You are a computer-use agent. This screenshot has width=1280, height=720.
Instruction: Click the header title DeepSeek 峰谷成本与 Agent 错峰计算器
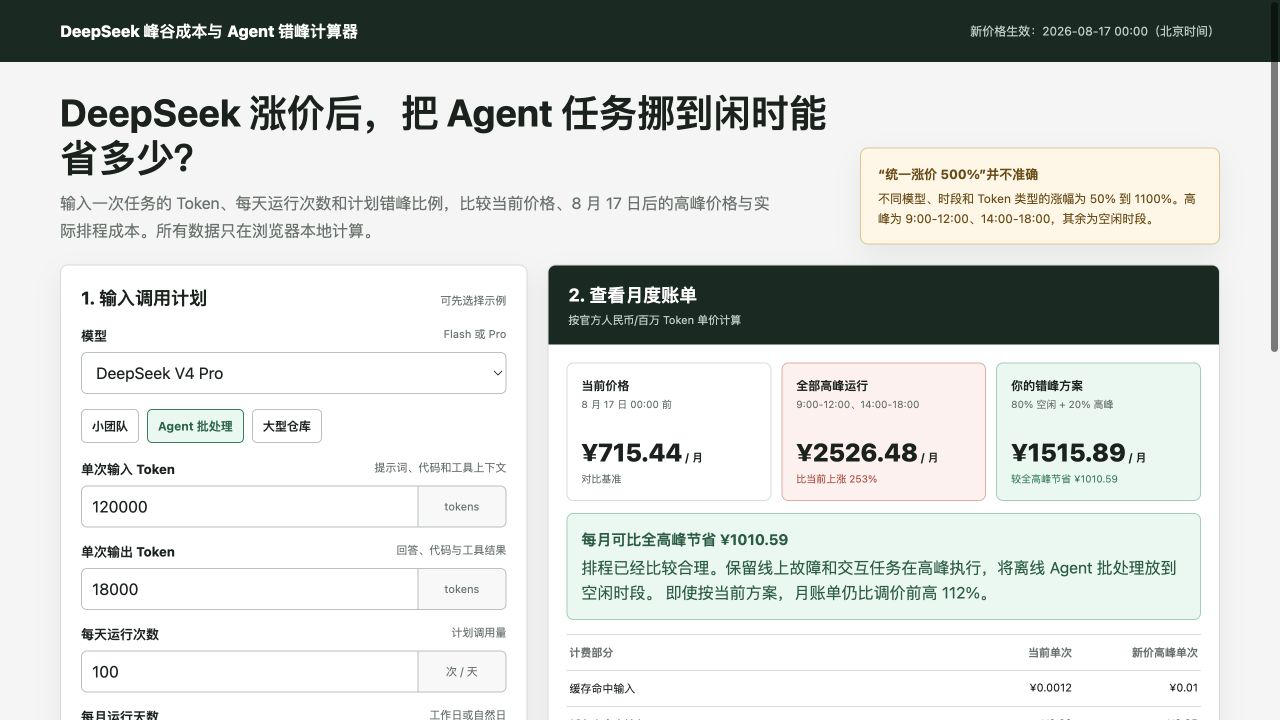pyautogui.click(x=209, y=31)
